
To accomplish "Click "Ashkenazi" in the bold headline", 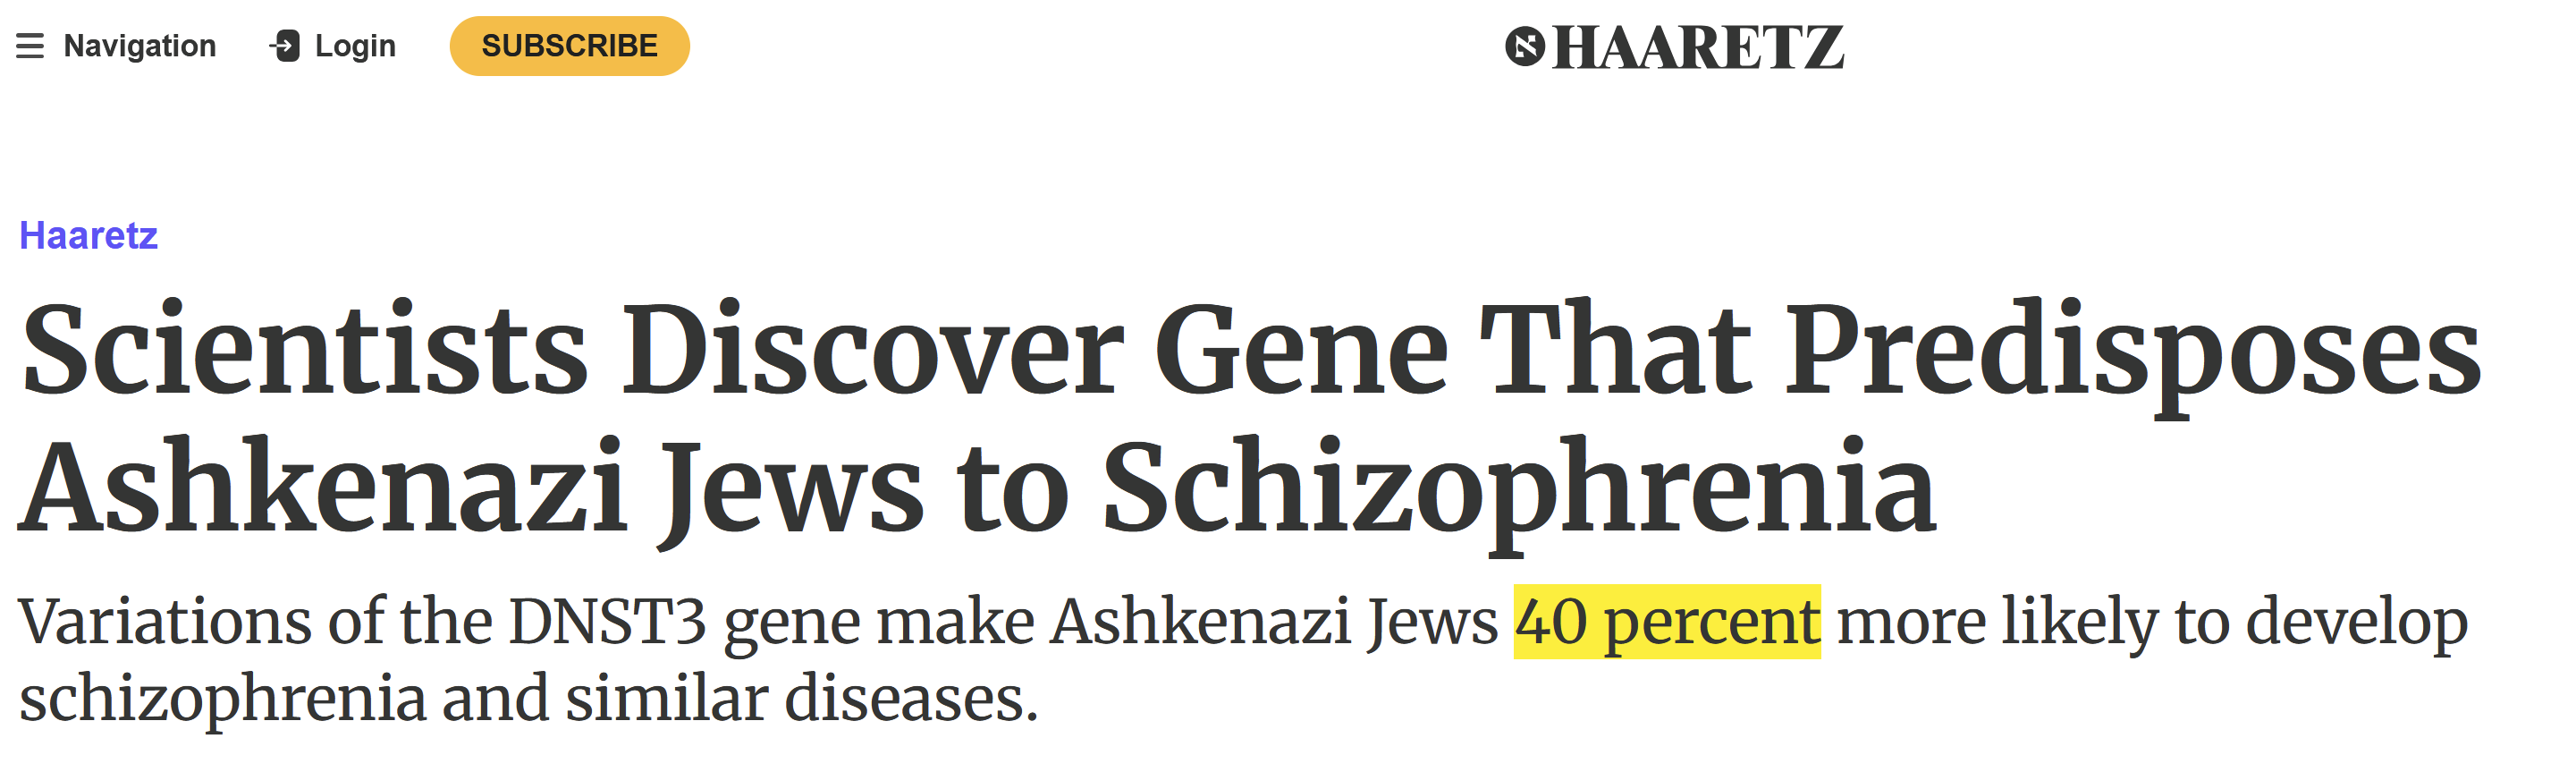I will [x=323, y=490].
